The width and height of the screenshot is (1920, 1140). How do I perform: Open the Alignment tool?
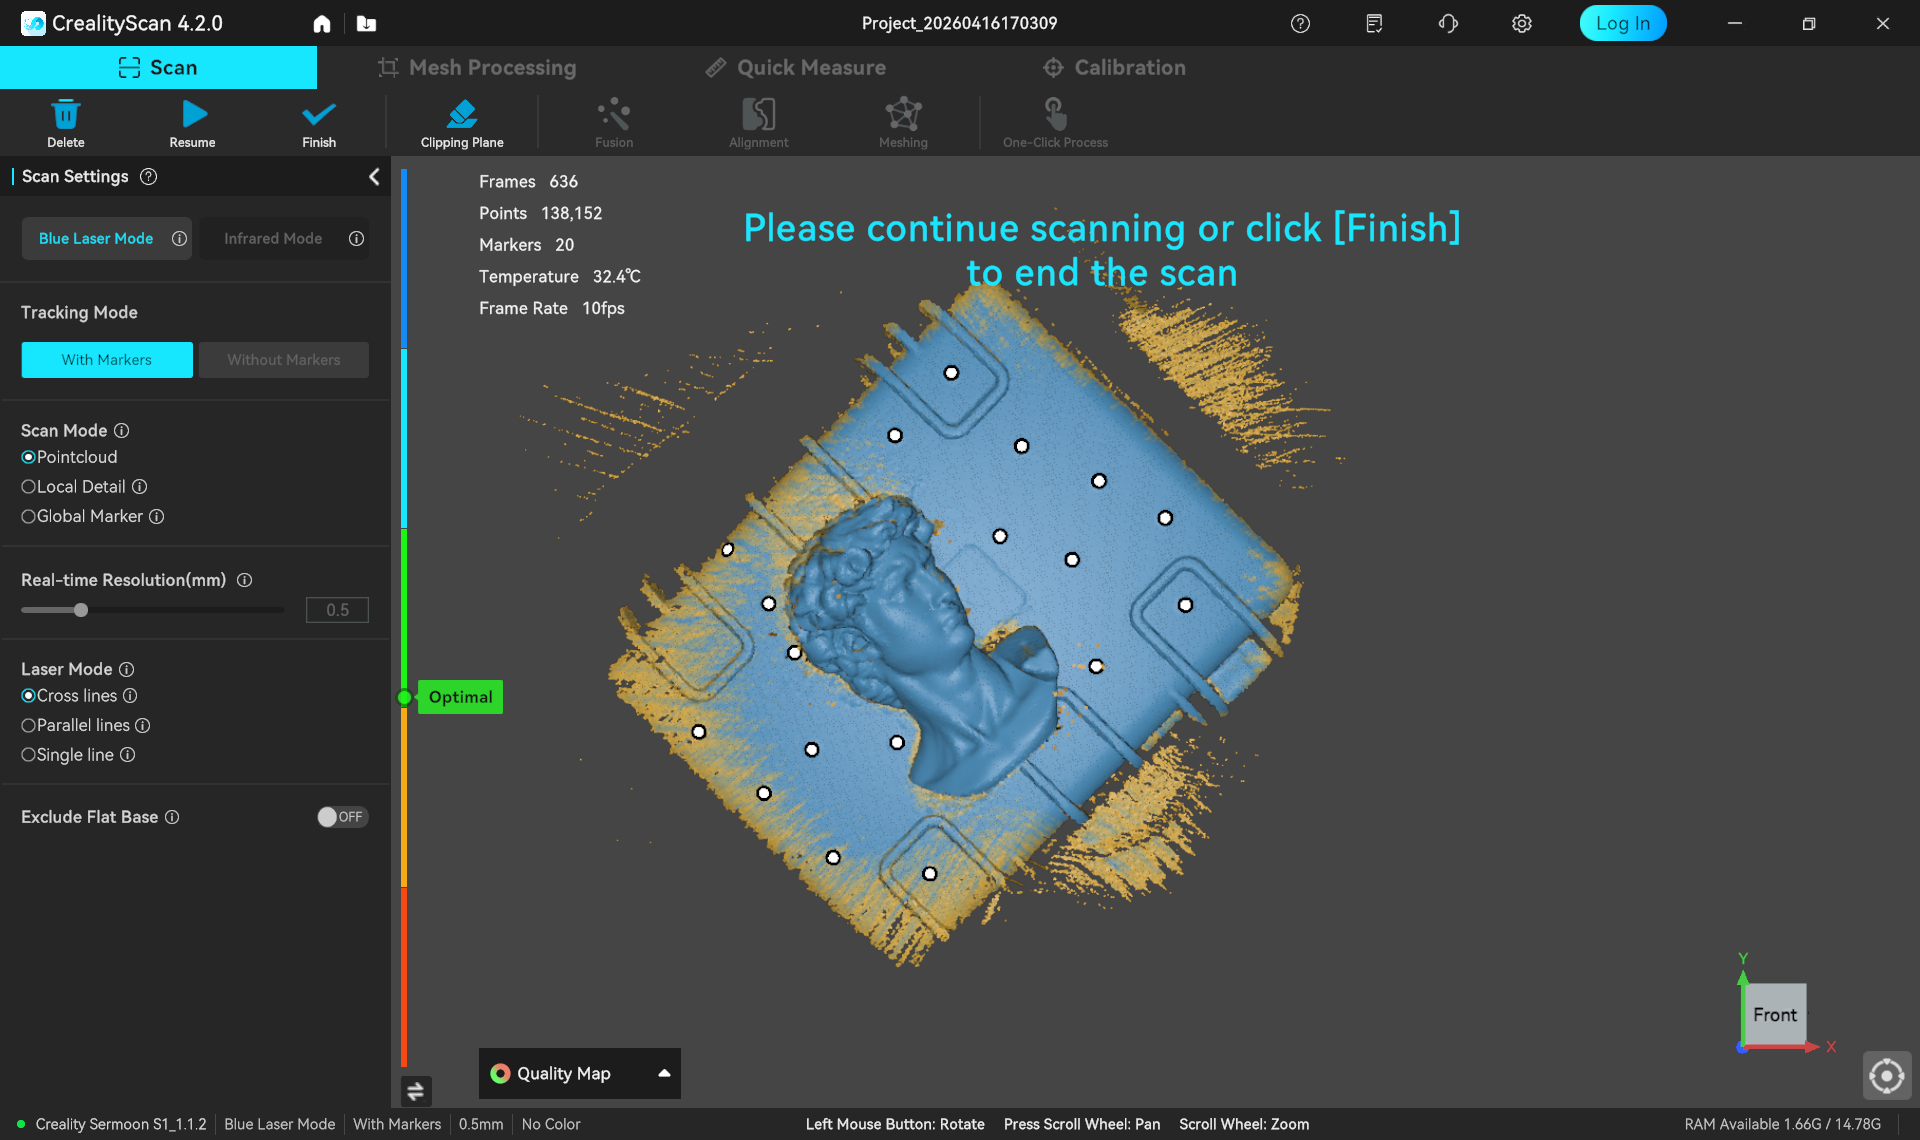coord(758,123)
